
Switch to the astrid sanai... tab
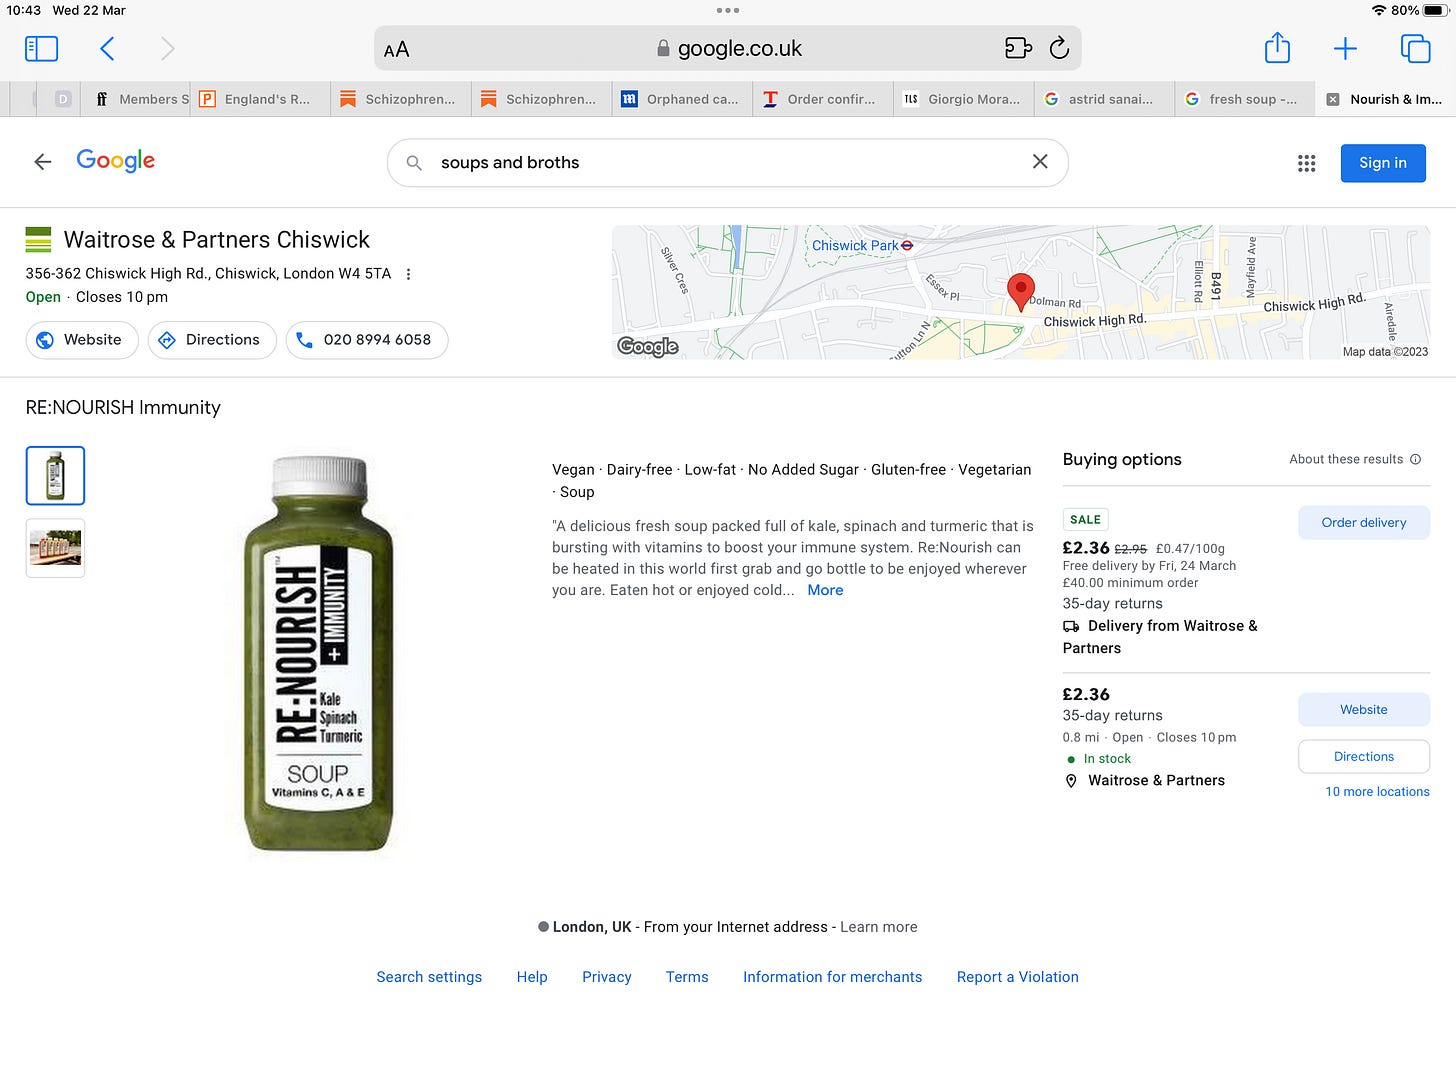click(x=1104, y=99)
